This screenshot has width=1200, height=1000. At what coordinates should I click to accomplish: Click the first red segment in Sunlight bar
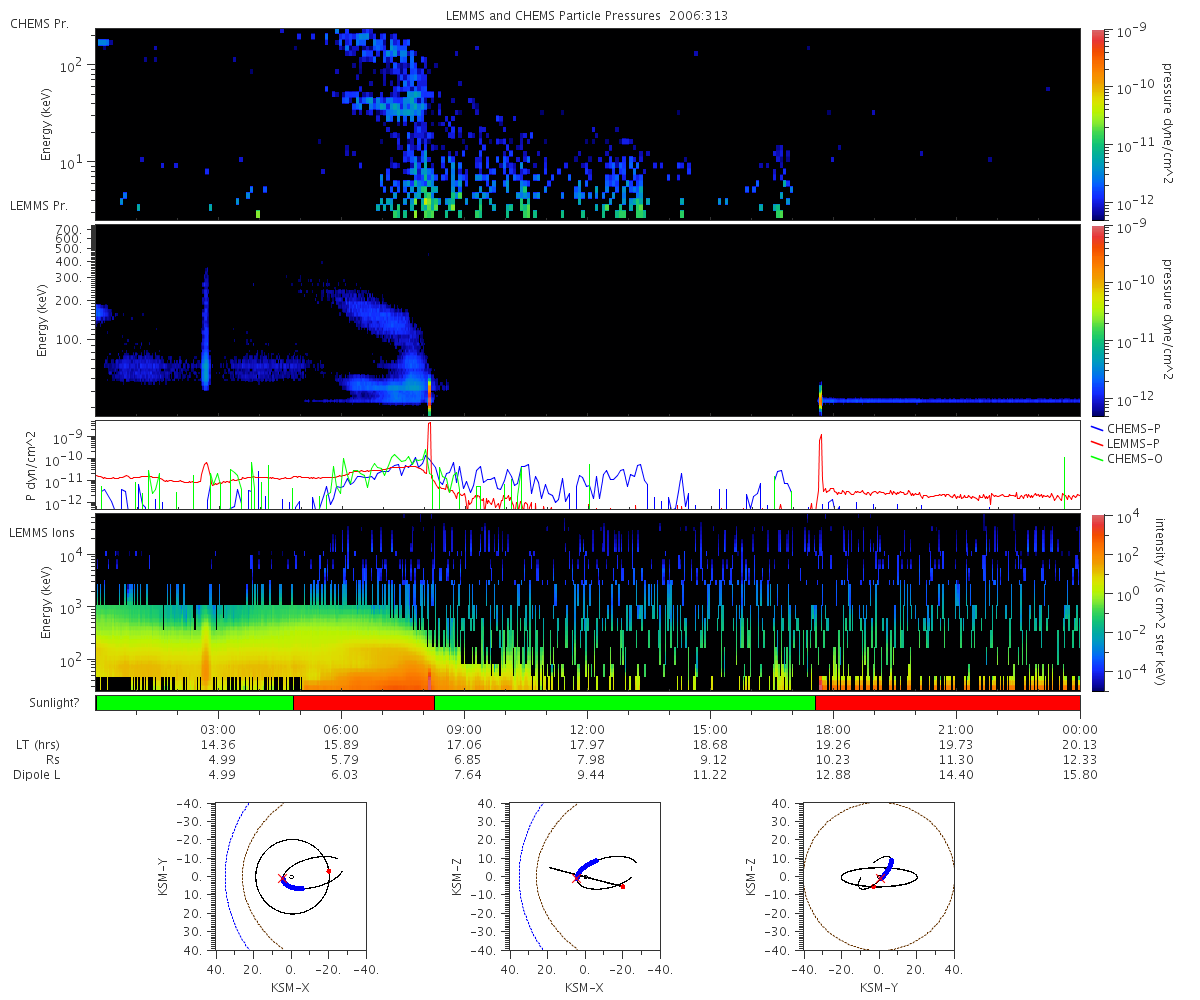click(363, 703)
